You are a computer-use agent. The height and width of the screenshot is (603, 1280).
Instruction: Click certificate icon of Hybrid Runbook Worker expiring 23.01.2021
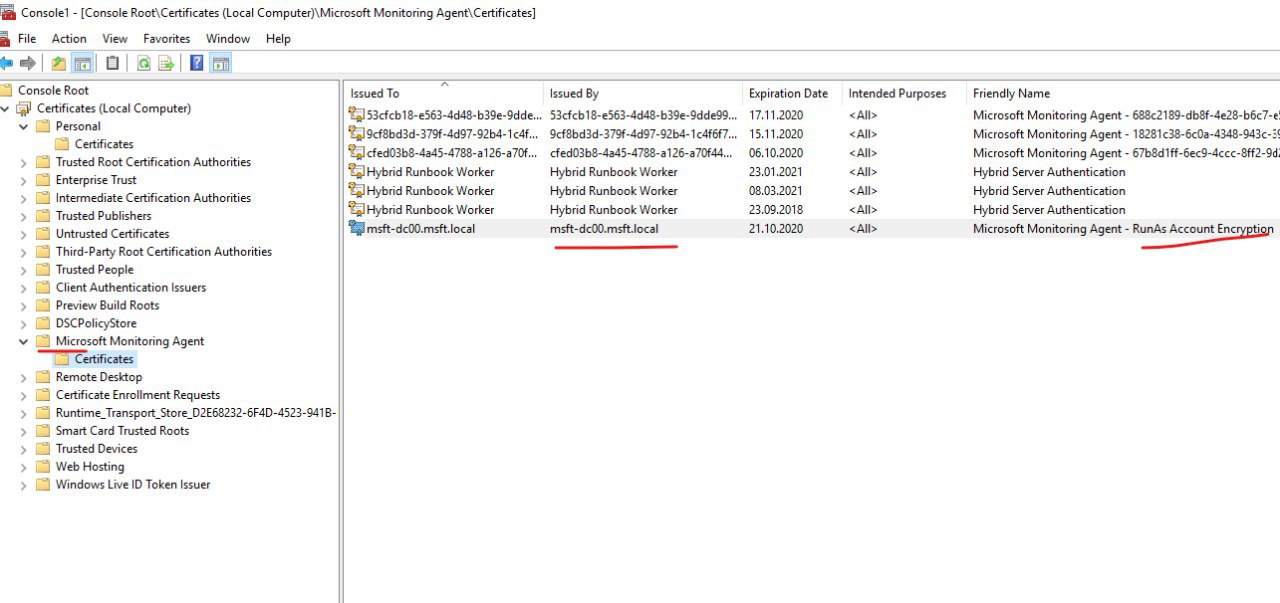[356, 171]
